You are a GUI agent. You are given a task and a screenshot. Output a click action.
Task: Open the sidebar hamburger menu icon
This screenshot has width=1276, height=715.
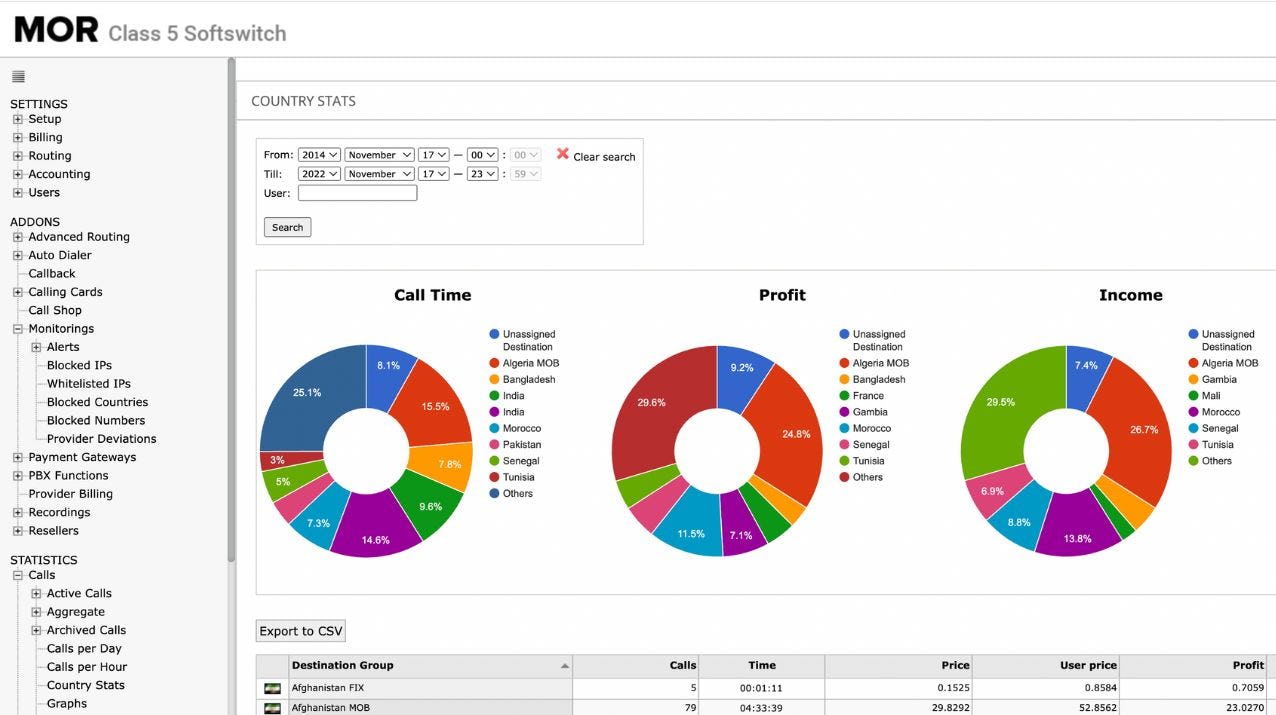[x=17, y=75]
